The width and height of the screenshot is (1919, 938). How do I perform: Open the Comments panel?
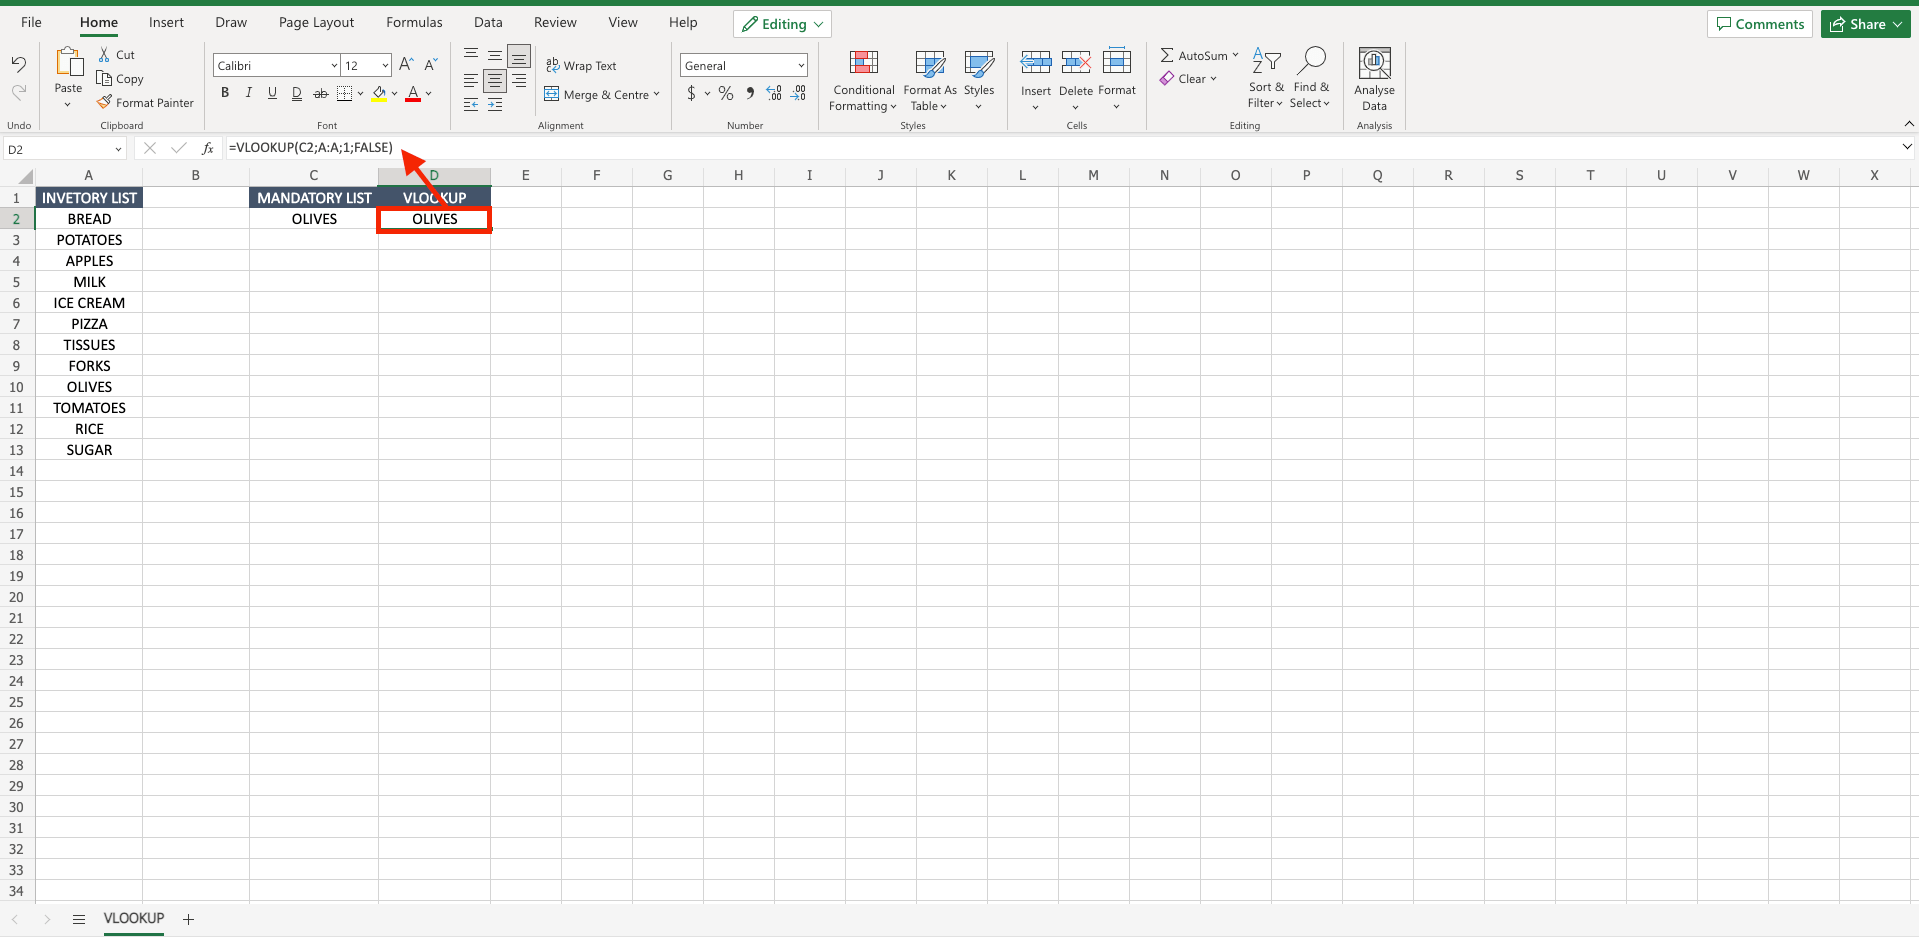pyautogui.click(x=1759, y=23)
